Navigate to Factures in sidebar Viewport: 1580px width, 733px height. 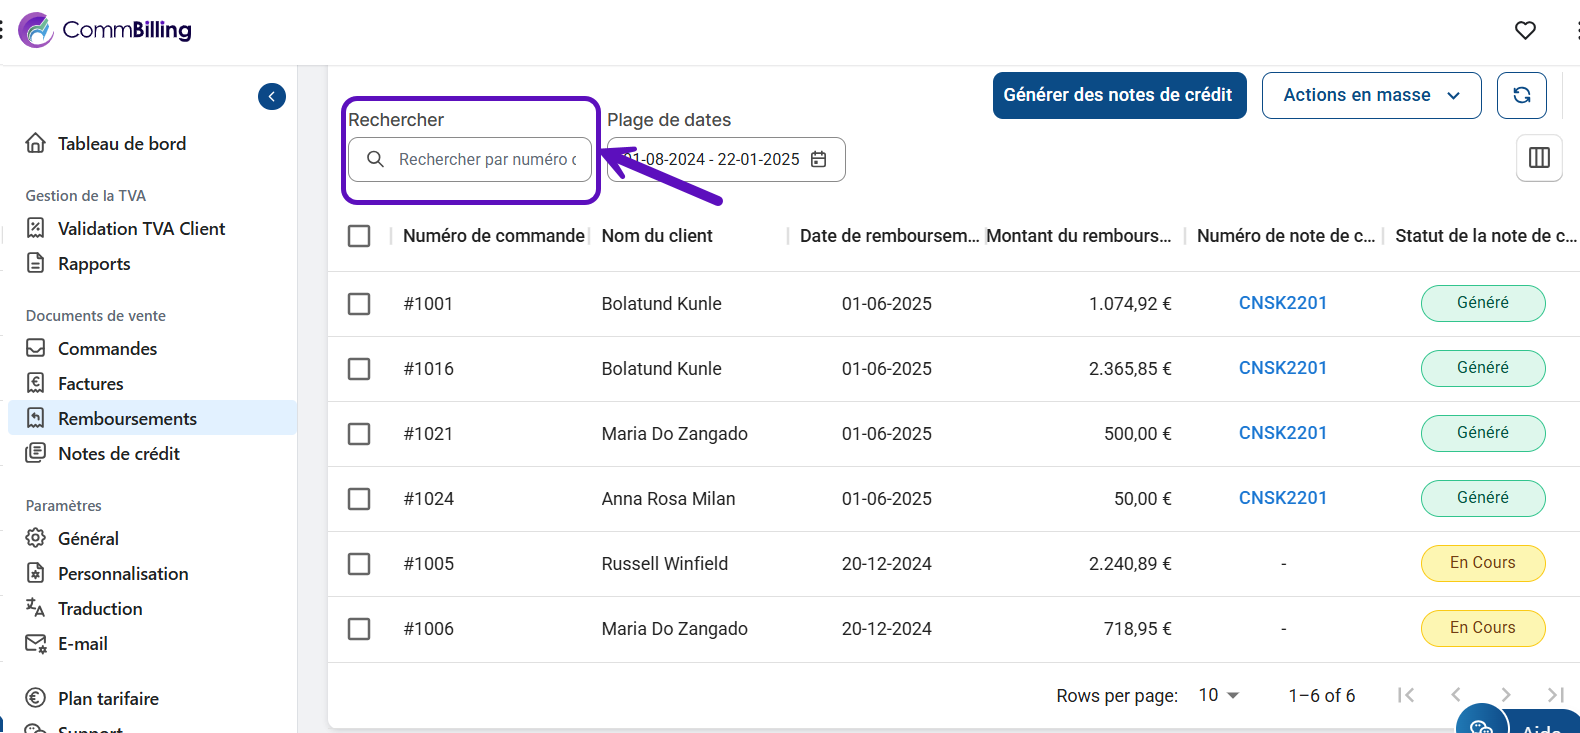click(90, 384)
